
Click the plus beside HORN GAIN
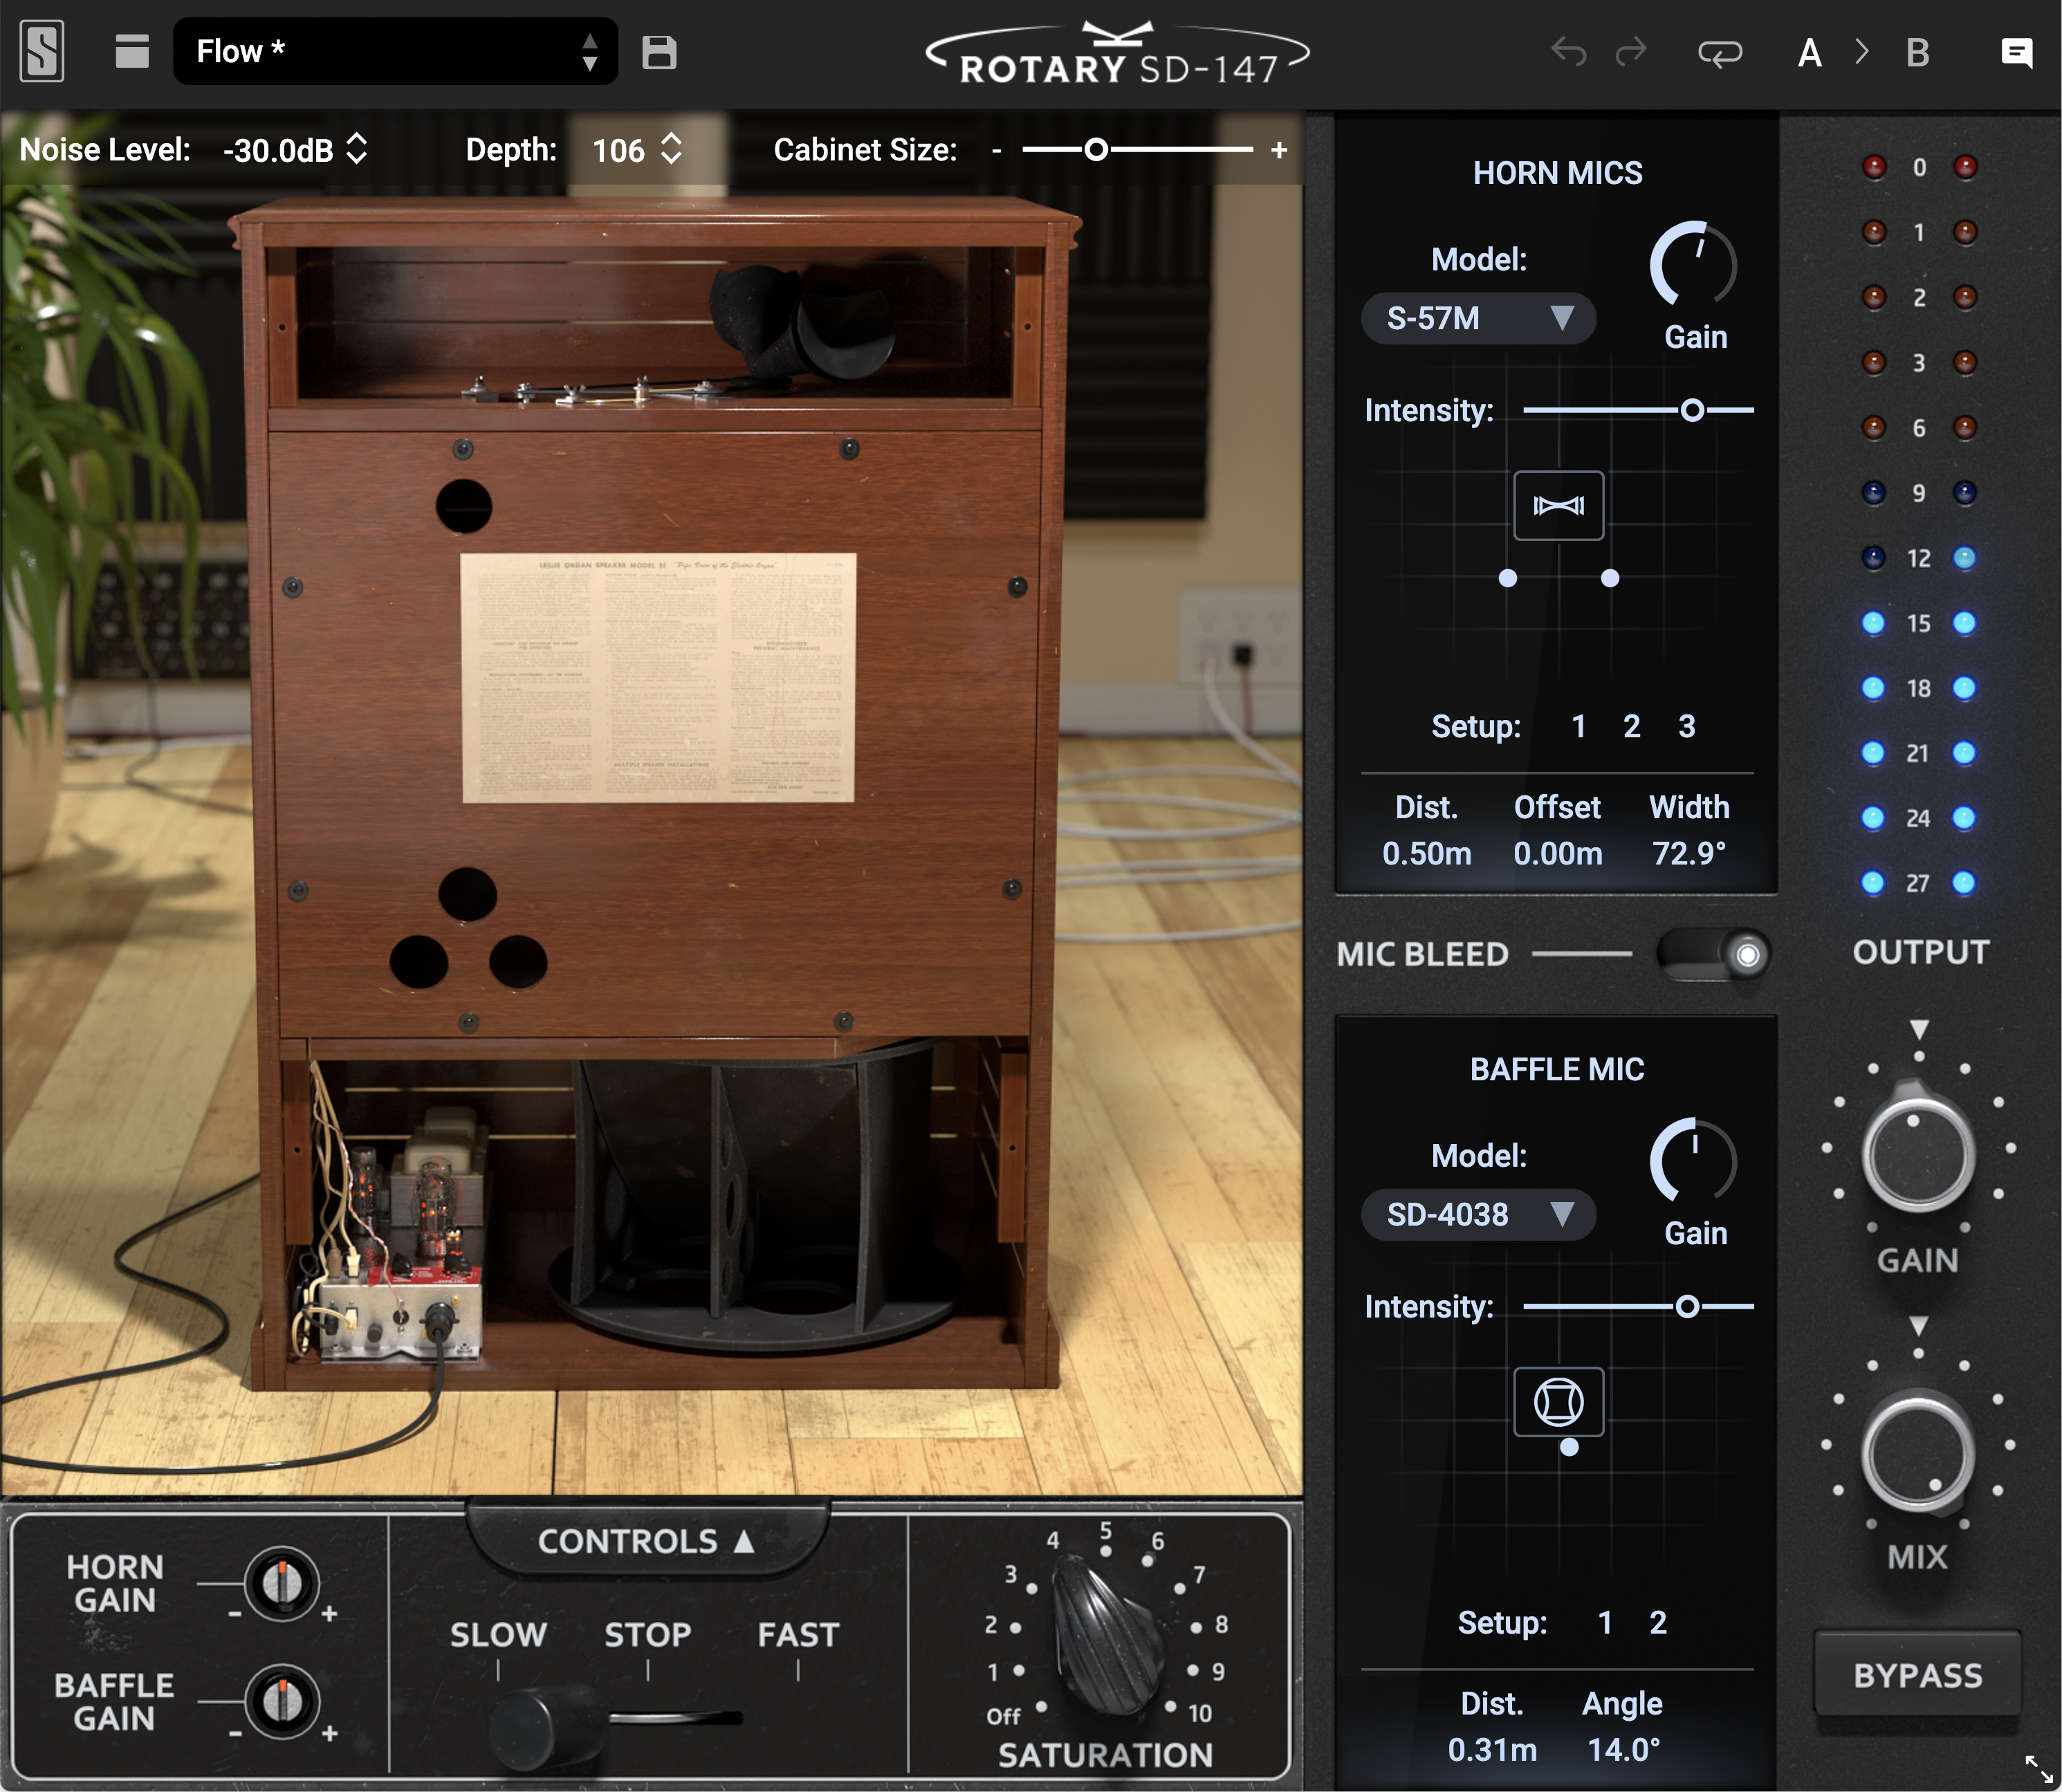point(329,1613)
